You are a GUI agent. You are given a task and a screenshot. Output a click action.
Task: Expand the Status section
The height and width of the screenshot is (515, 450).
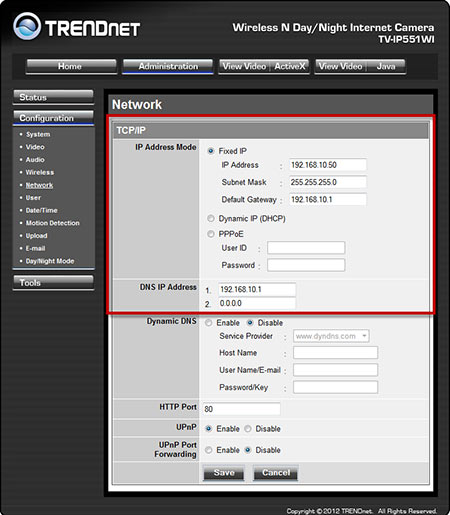click(x=53, y=97)
